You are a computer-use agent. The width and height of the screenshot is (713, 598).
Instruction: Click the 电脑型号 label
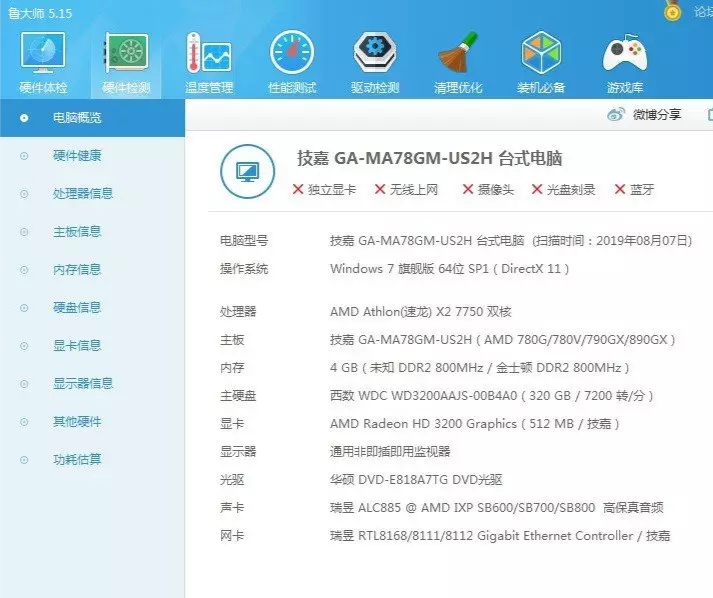pos(244,241)
